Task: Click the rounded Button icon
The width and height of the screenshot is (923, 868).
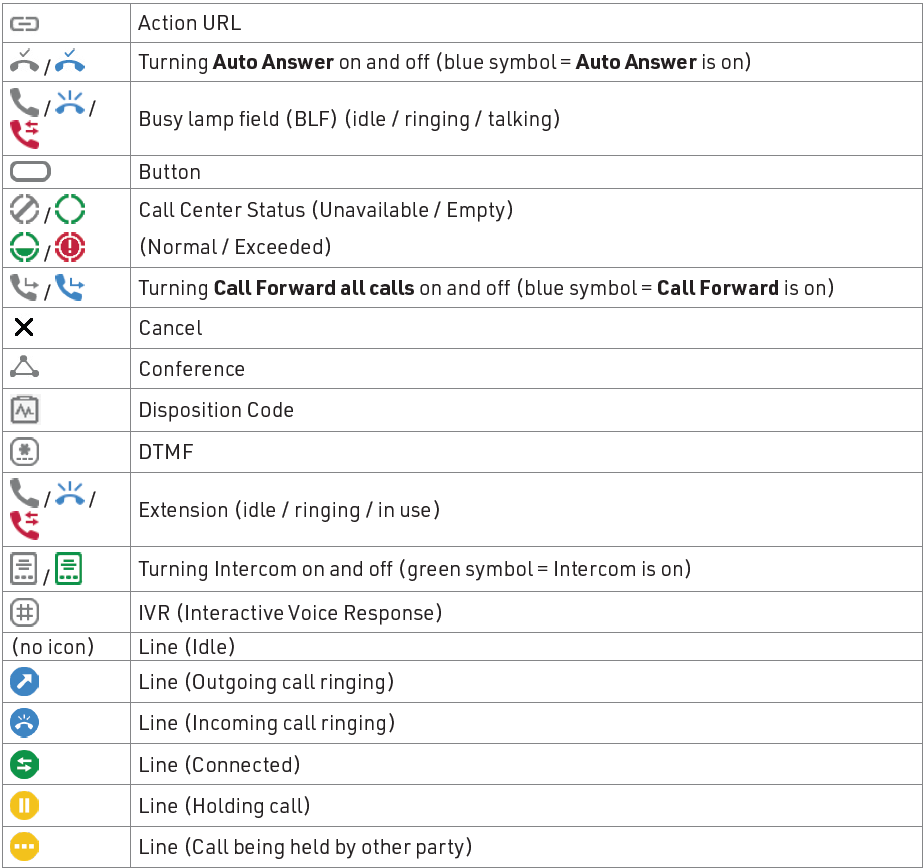Action: click(x=29, y=172)
